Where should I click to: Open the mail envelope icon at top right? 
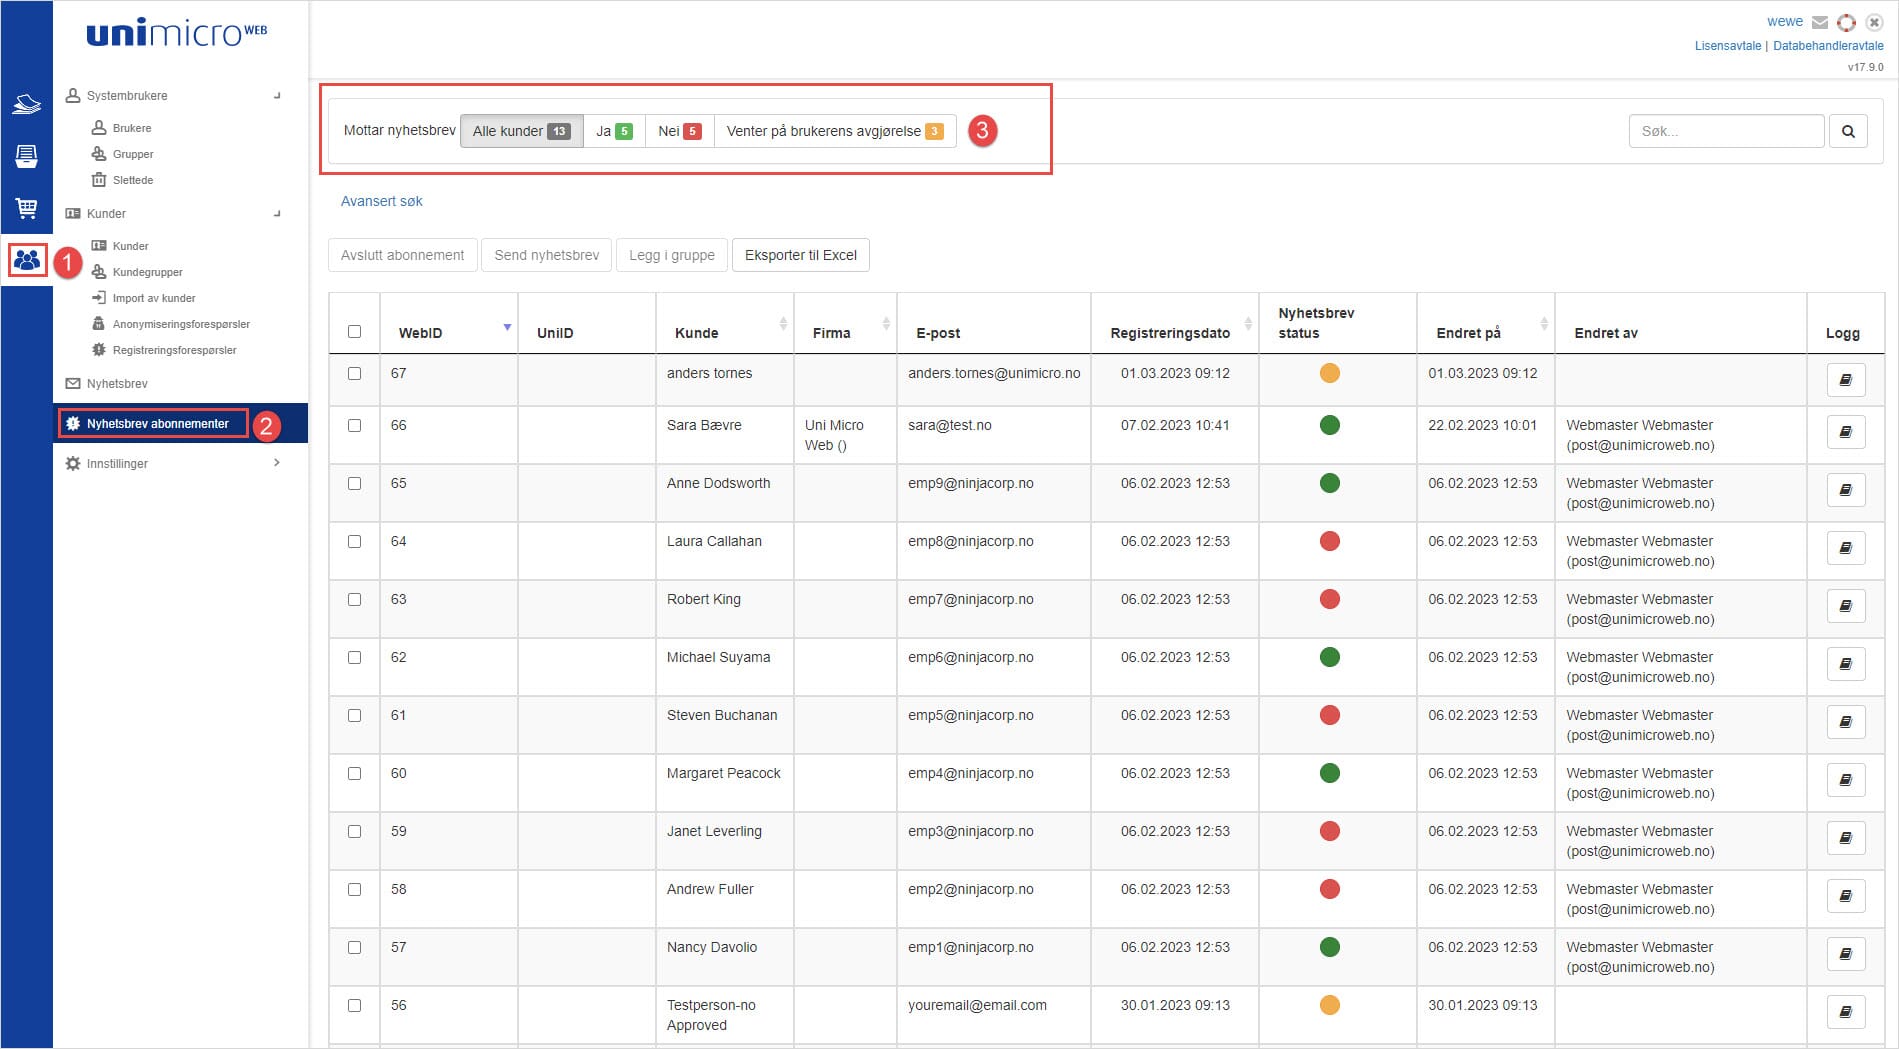click(1820, 22)
